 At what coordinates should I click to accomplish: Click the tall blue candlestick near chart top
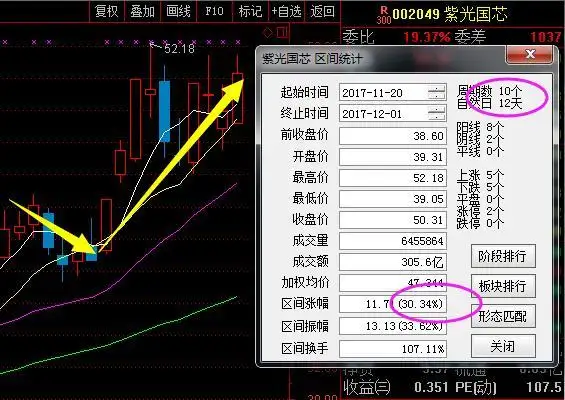click(164, 111)
